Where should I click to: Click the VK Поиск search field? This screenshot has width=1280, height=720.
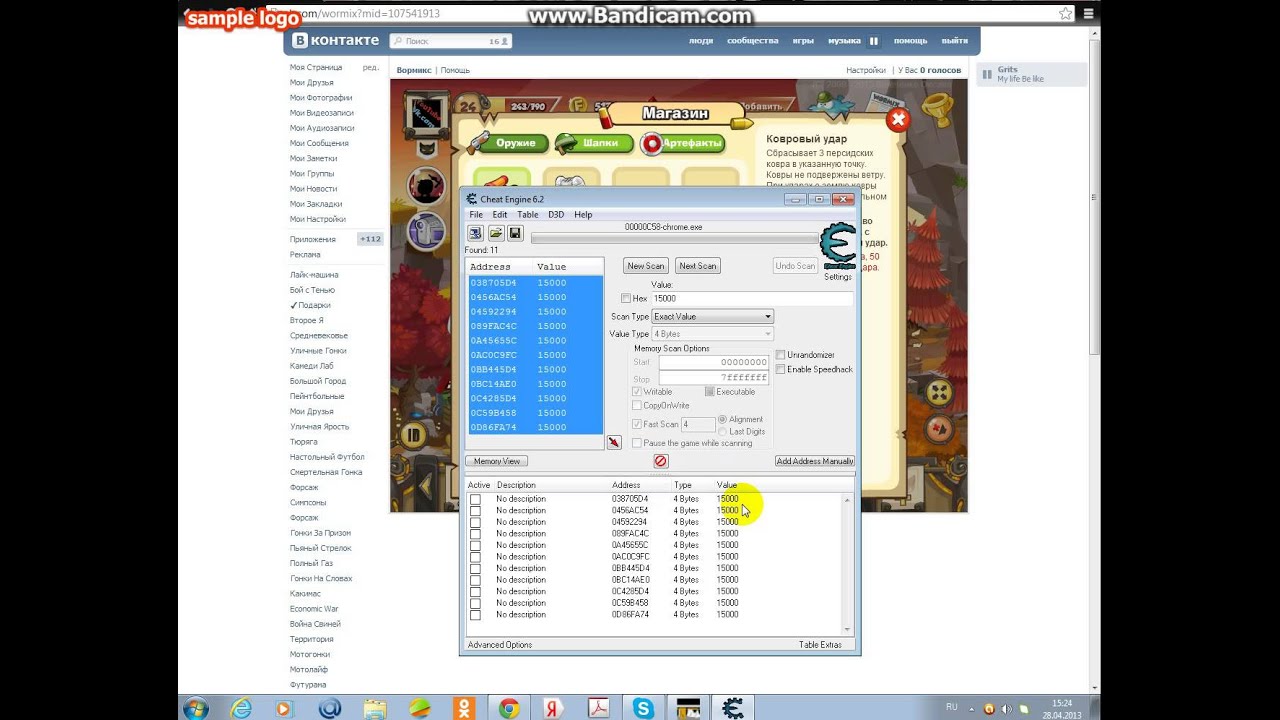(450, 41)
